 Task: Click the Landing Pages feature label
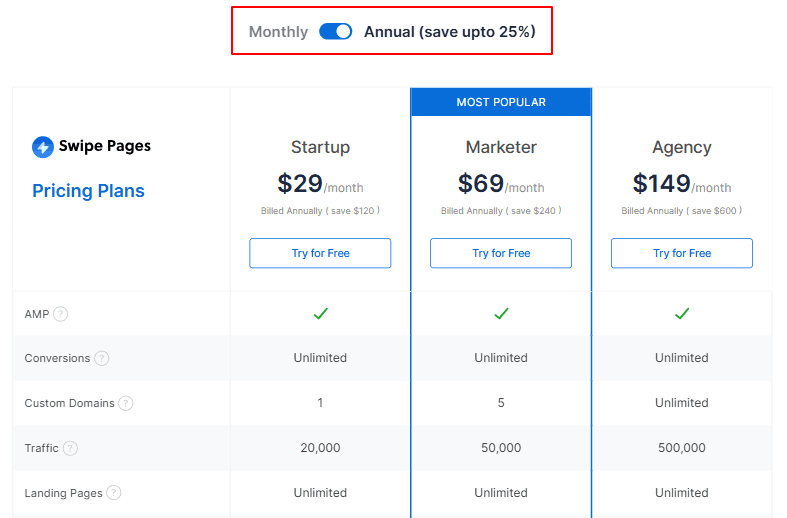[x=63, y=493]
